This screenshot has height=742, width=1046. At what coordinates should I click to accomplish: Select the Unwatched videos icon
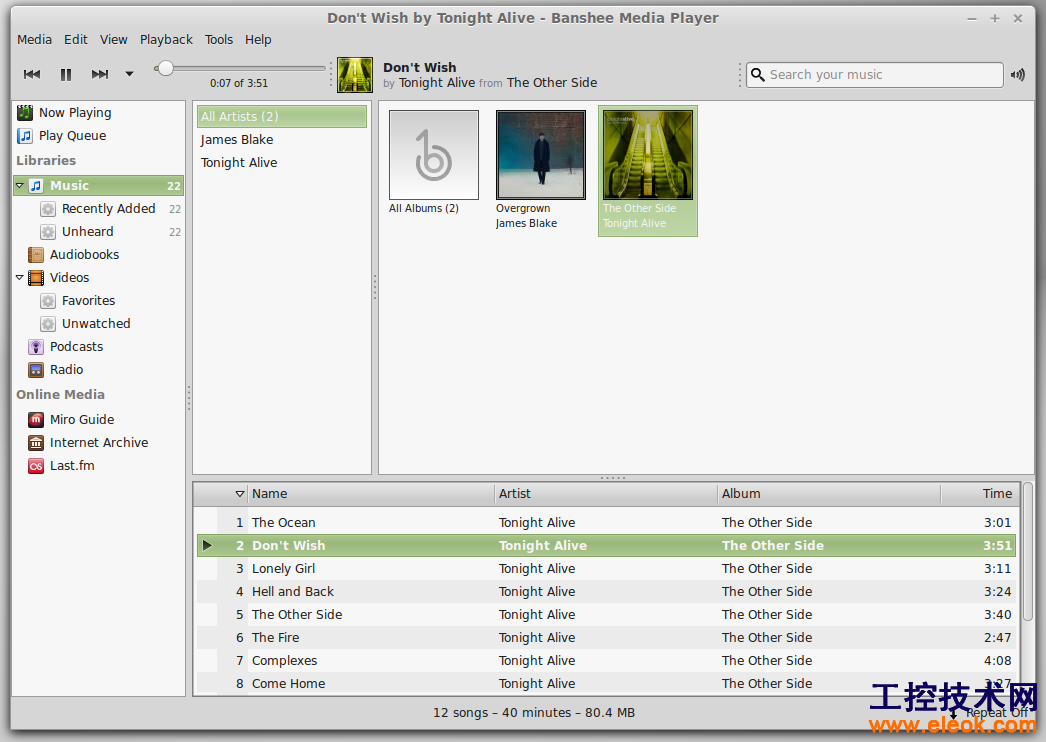48,324
